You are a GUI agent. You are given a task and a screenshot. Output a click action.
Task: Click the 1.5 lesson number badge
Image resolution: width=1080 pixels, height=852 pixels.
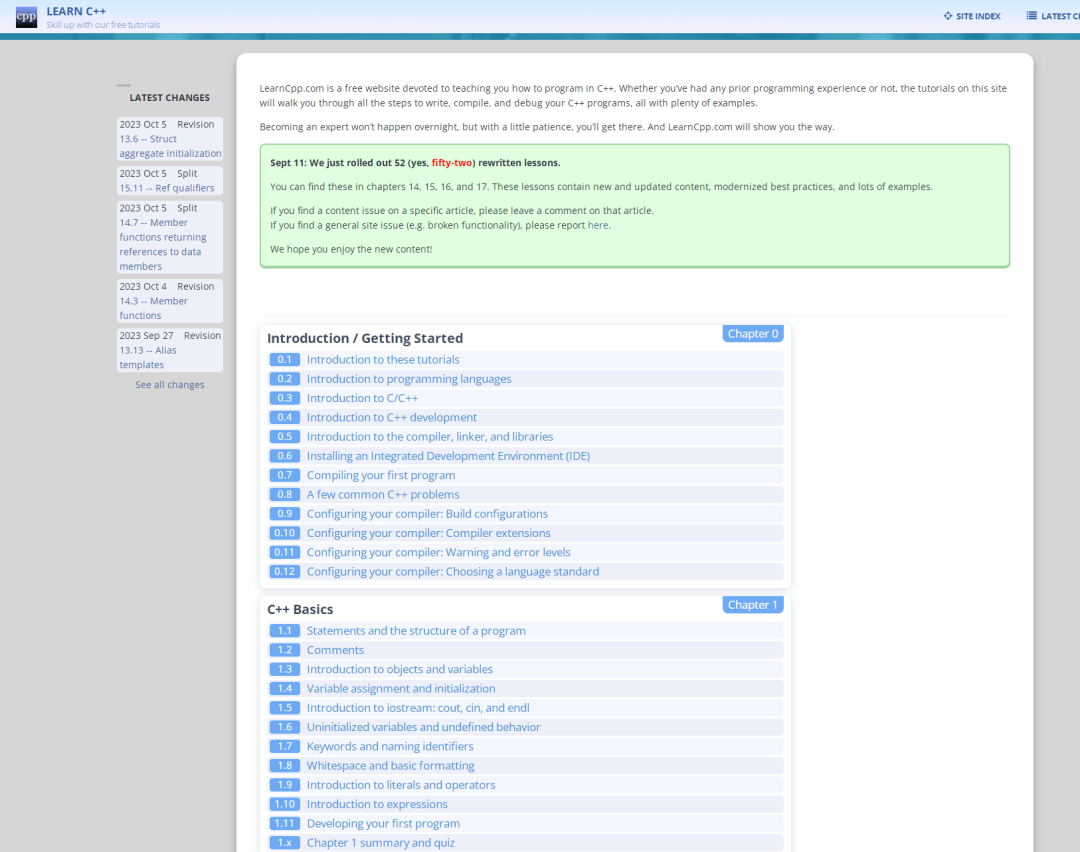[284, 708]
